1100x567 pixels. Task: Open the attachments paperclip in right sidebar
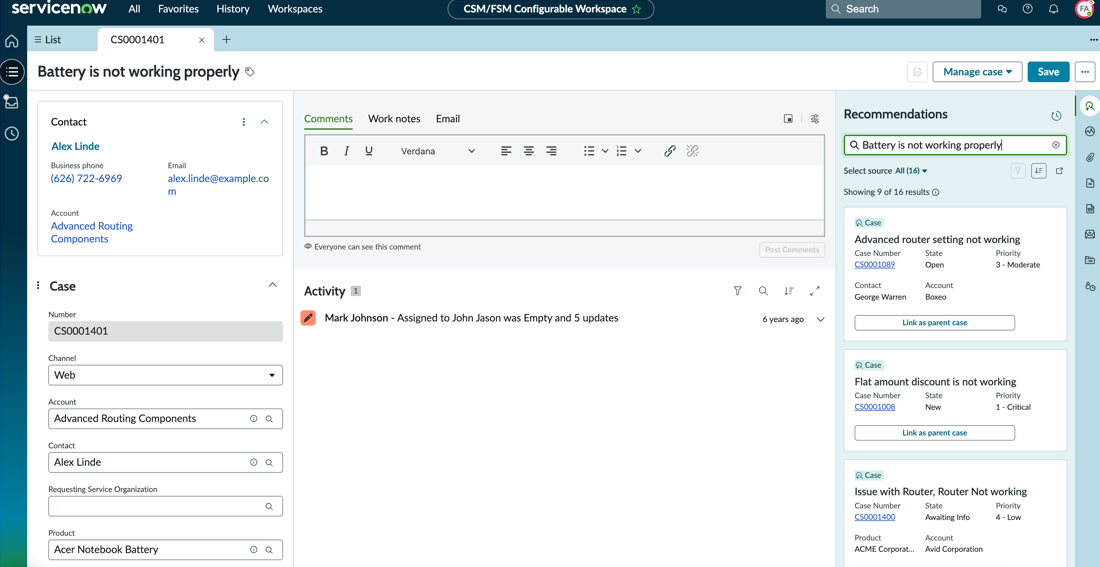(x=1089, y=157)
